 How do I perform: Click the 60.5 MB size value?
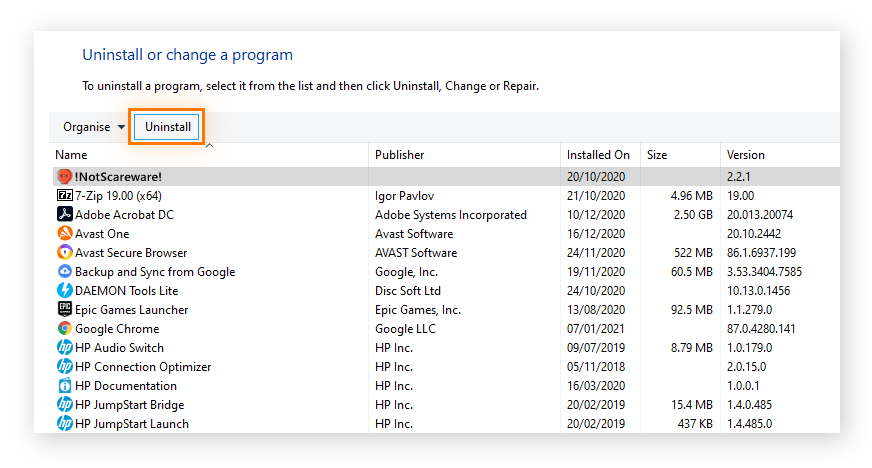[x=691, y=272]
